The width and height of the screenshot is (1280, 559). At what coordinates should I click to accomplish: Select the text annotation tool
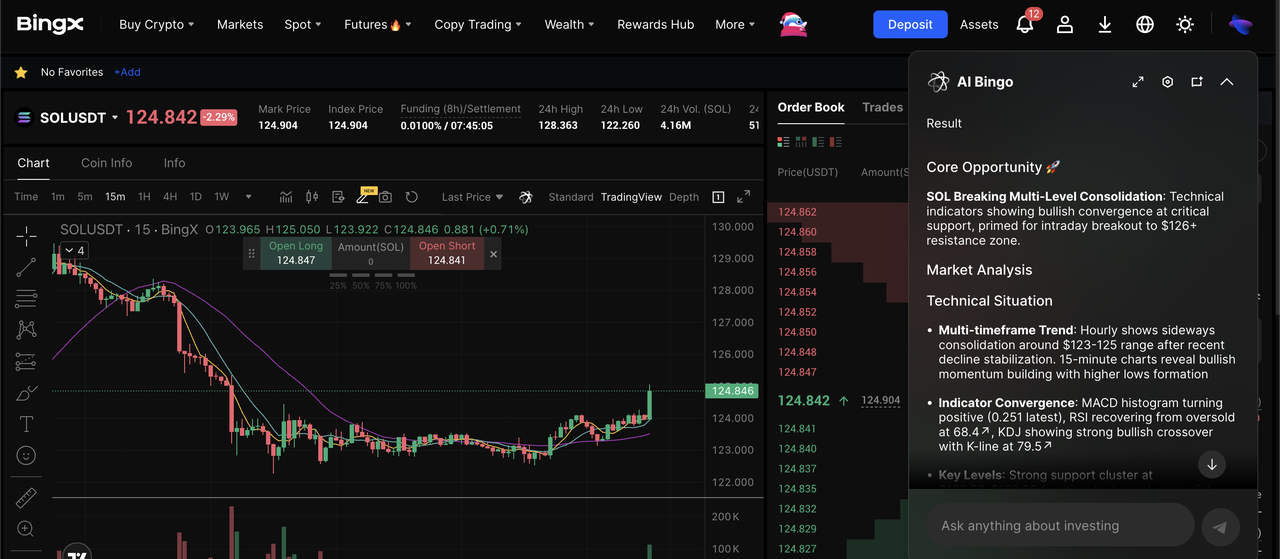click(x=26, y=424)
